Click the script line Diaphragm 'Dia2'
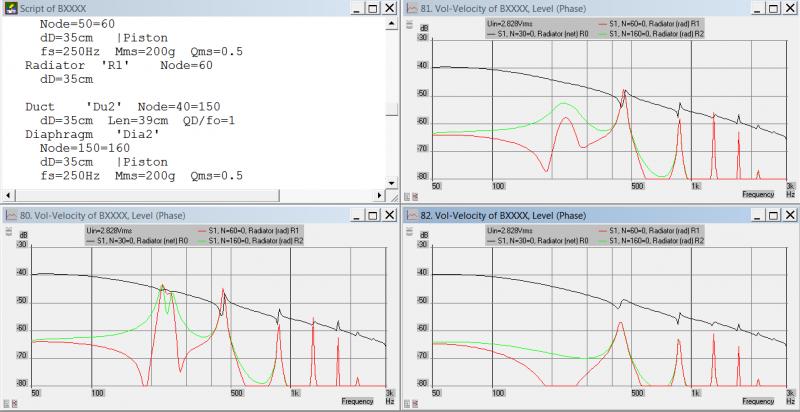Screen dimensions: 800x412 pos(92,134)
